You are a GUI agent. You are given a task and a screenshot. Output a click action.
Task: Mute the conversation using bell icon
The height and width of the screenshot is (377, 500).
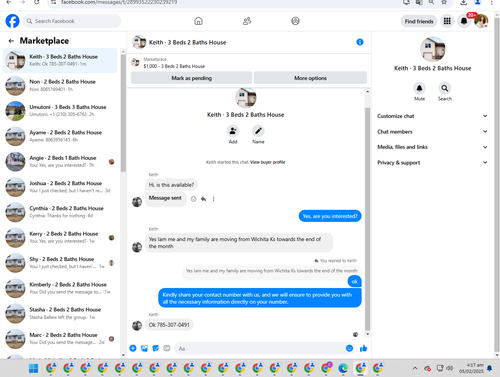click(419, 88)
